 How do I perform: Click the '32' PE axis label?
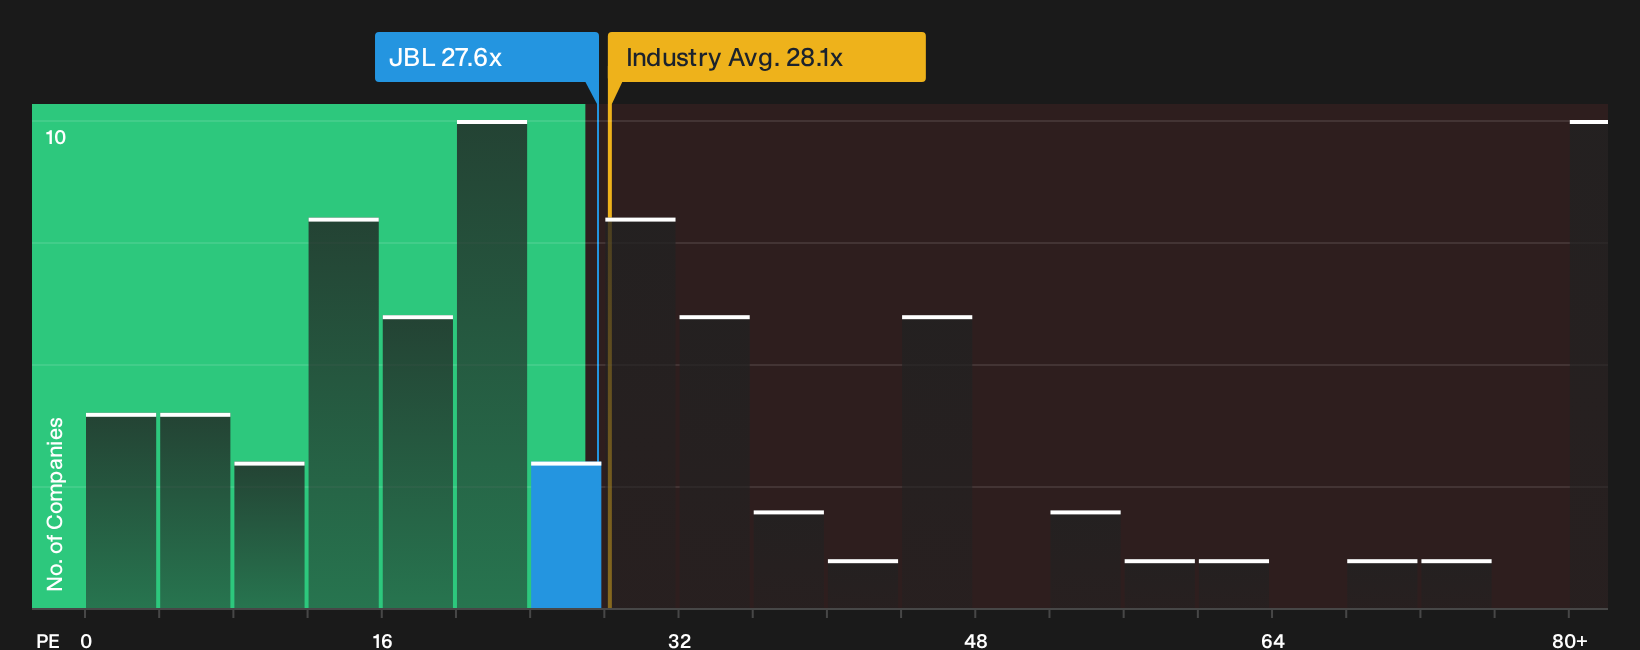tap(679, 640)
